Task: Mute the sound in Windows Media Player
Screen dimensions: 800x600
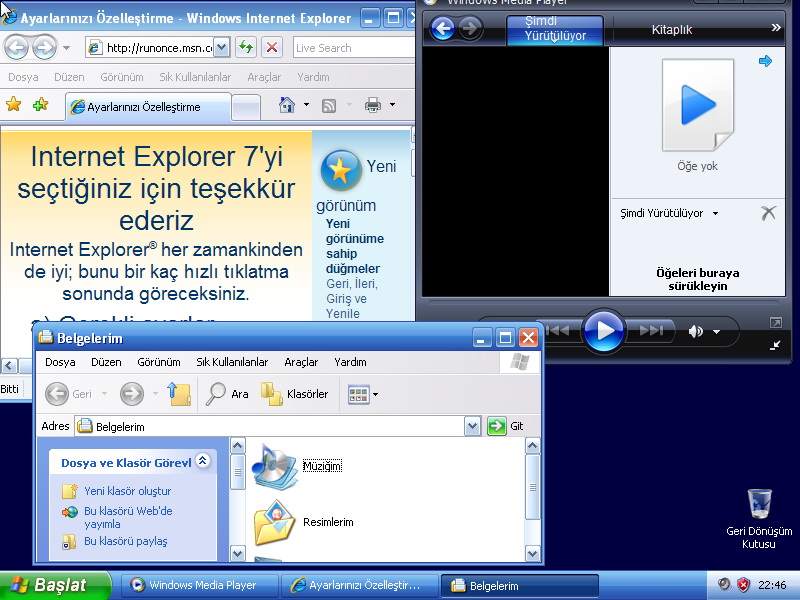Action: click(x=695, y=332)
